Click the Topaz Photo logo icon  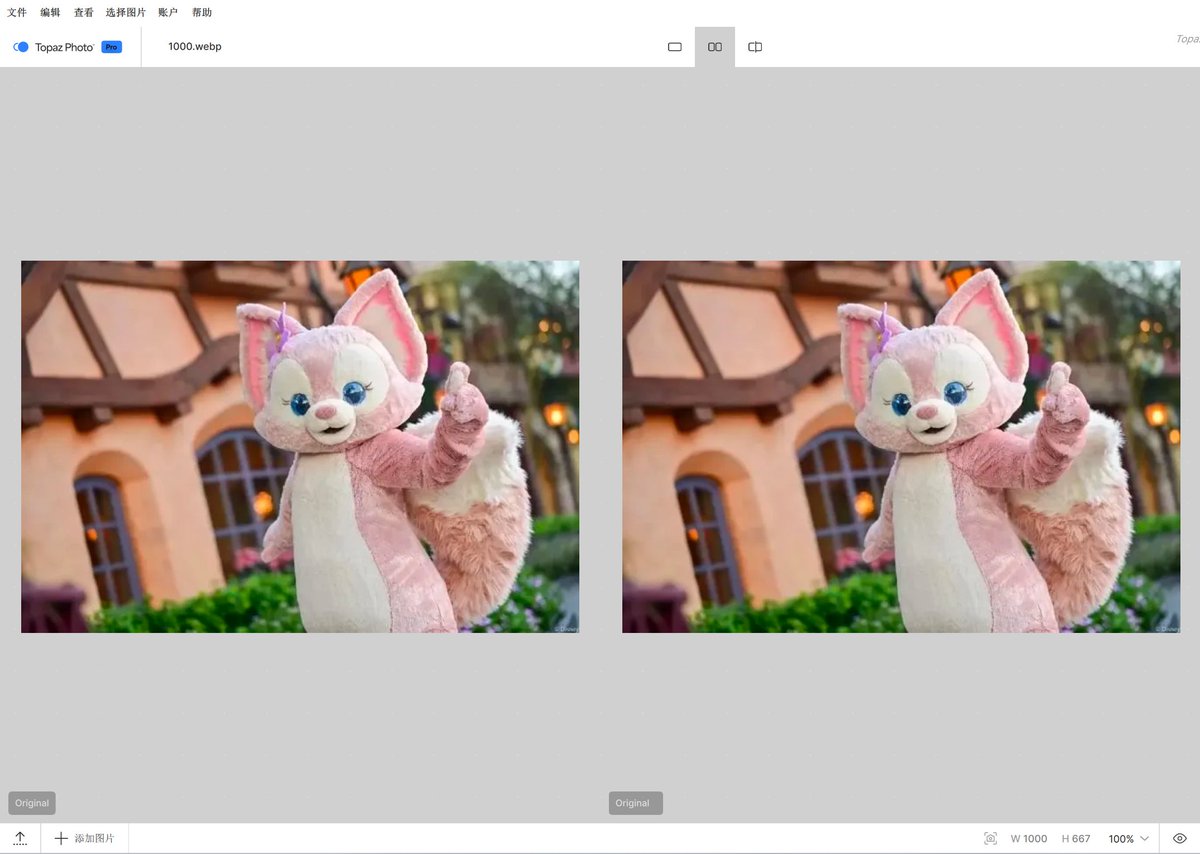click(x=21, y=47)
